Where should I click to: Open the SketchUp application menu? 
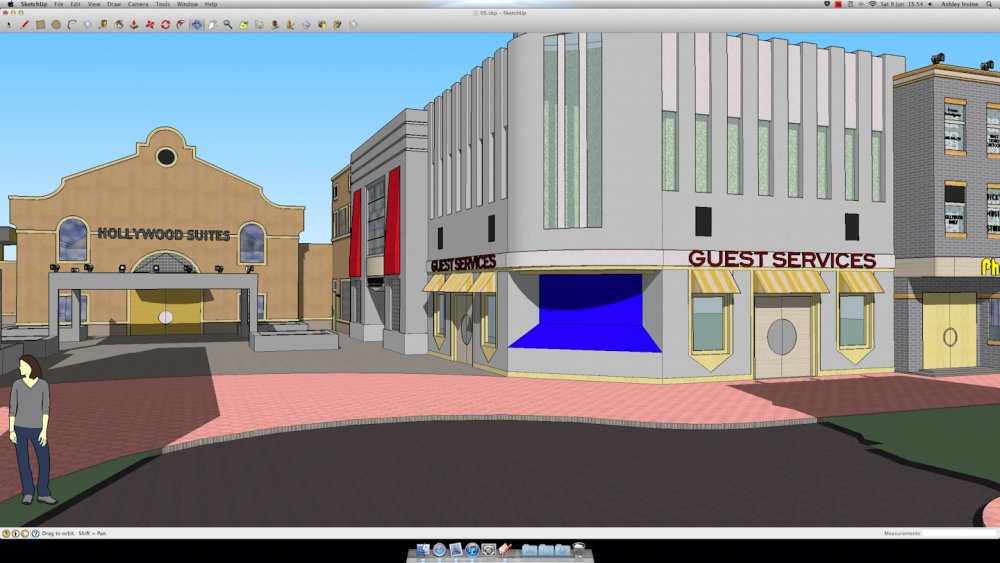(33, 4)
